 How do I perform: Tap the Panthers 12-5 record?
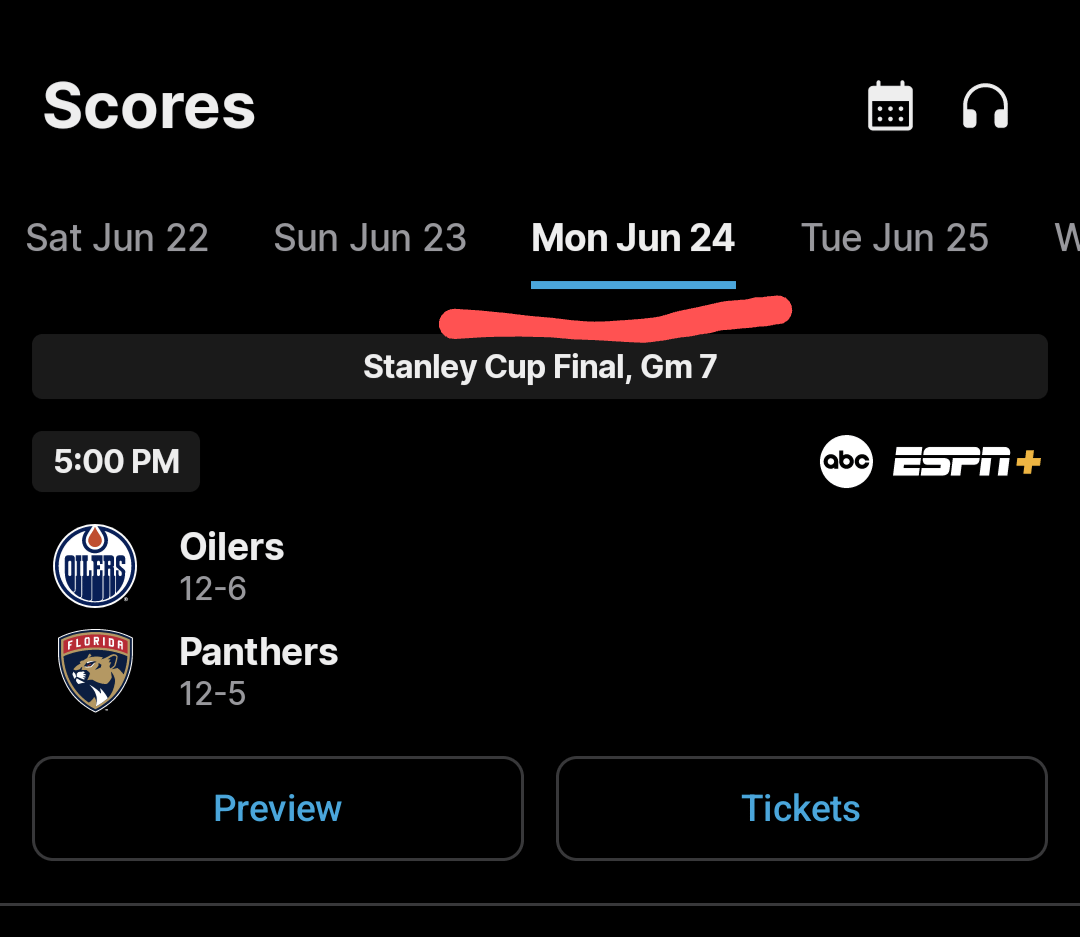tap(213, 694)
